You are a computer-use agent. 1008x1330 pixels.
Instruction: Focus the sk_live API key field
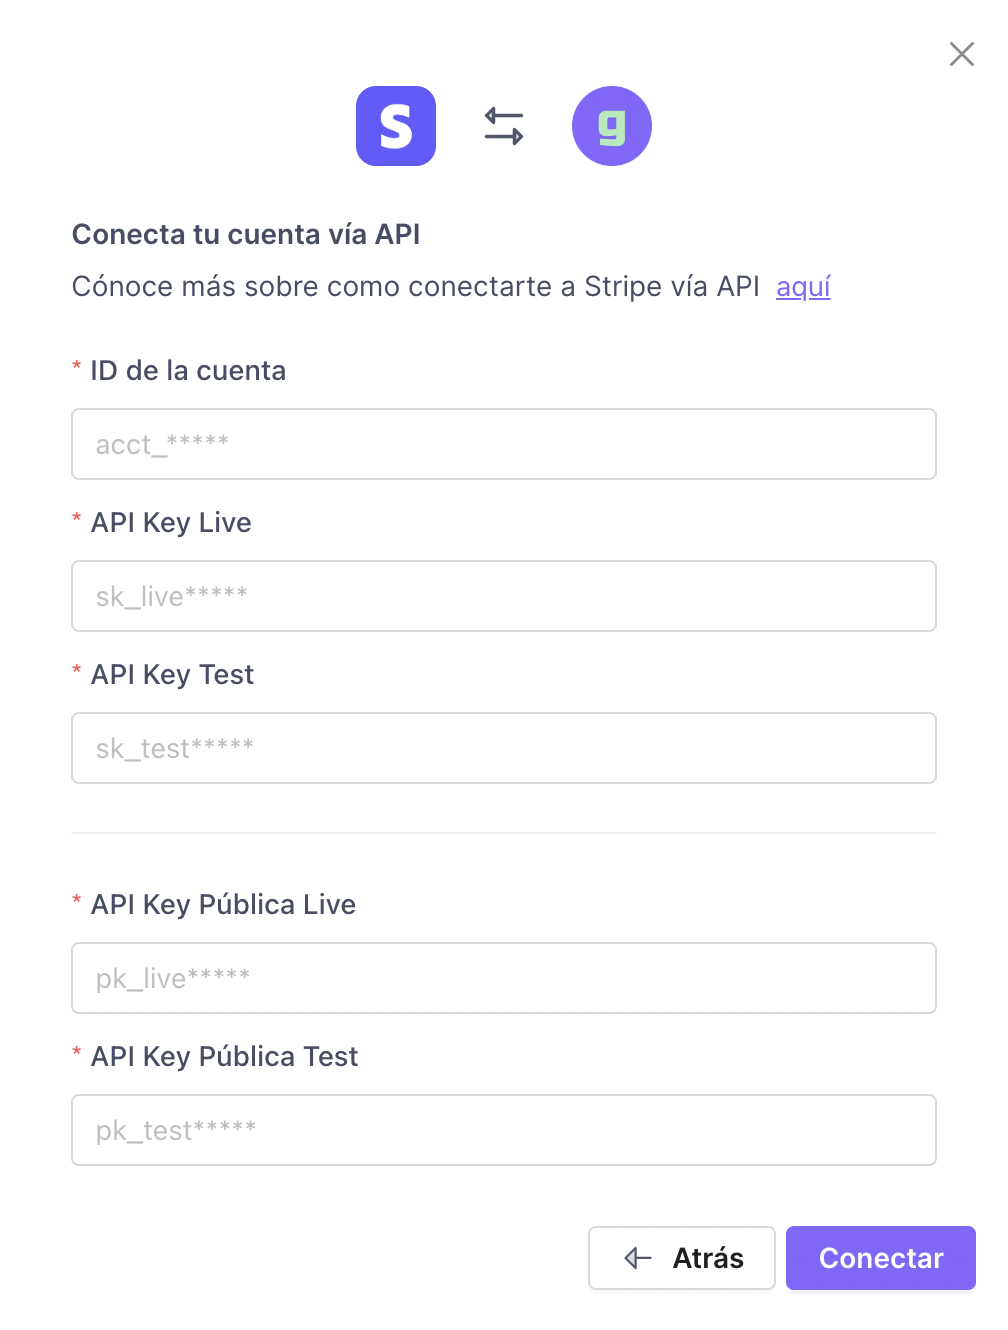click(504, 596)
